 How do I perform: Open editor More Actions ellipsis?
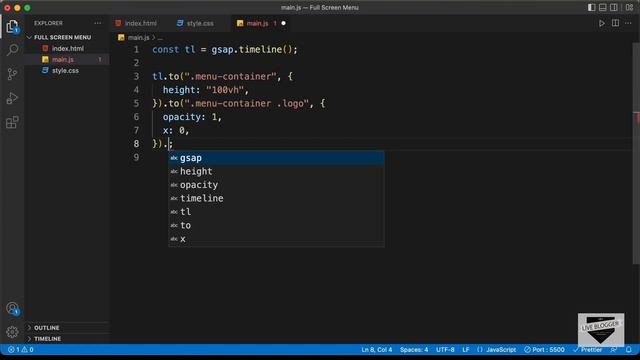pyautogui.click(x=628, y=23)
